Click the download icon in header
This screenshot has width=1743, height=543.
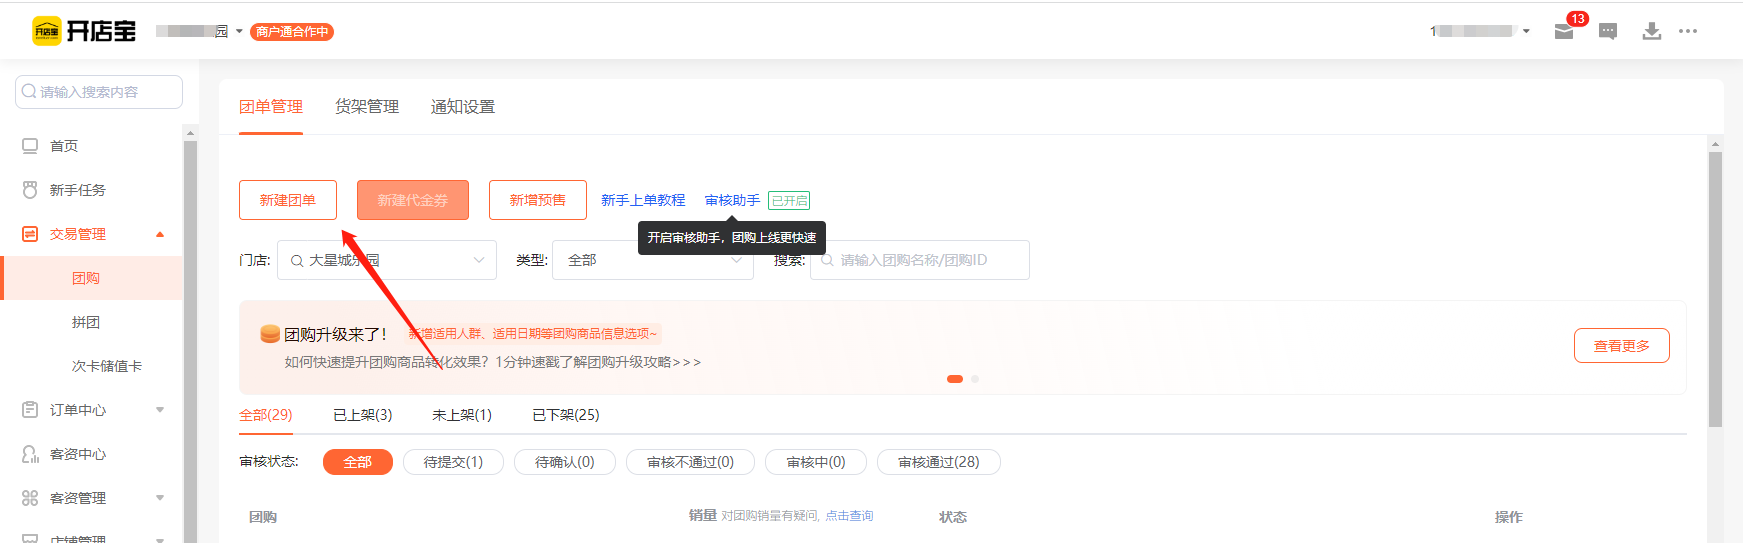[1651, 32]
